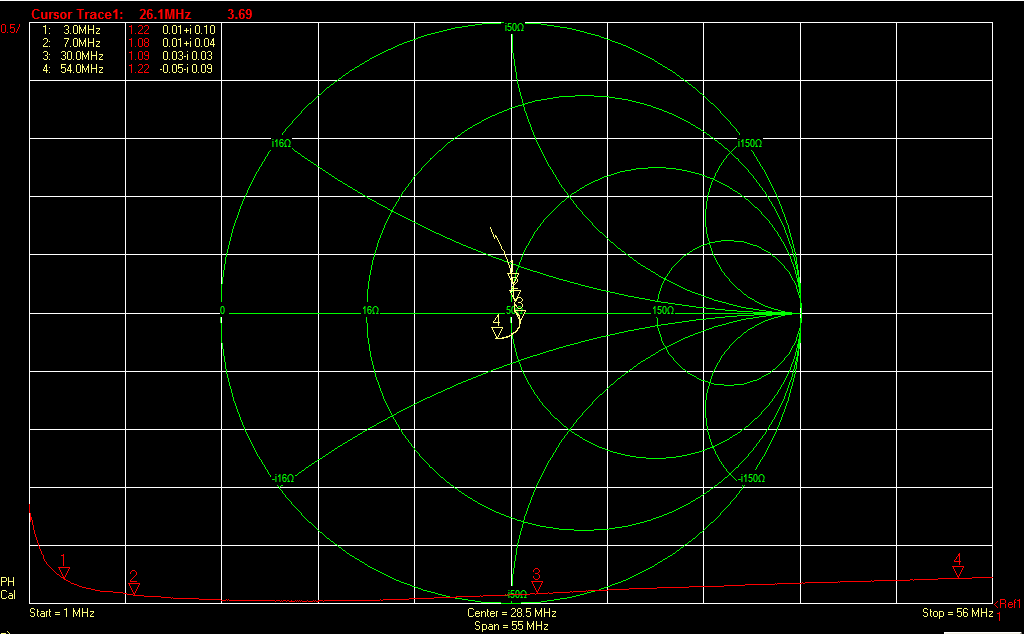The width and height of the screenshot is (1024, 634).
Task: Click the Stop = 56 MHz label
Action: (957, 613)
